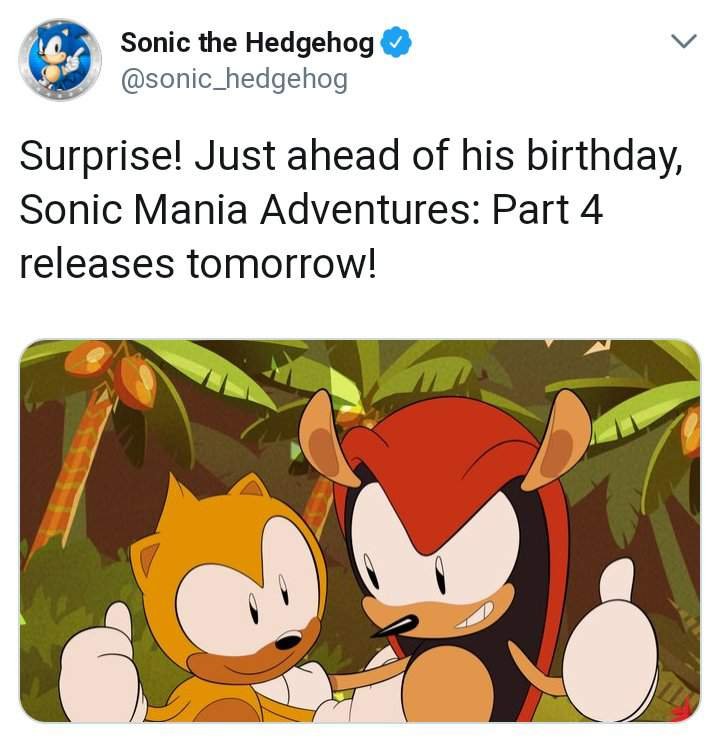Click the red watermark in image corner

click(682, 712)
